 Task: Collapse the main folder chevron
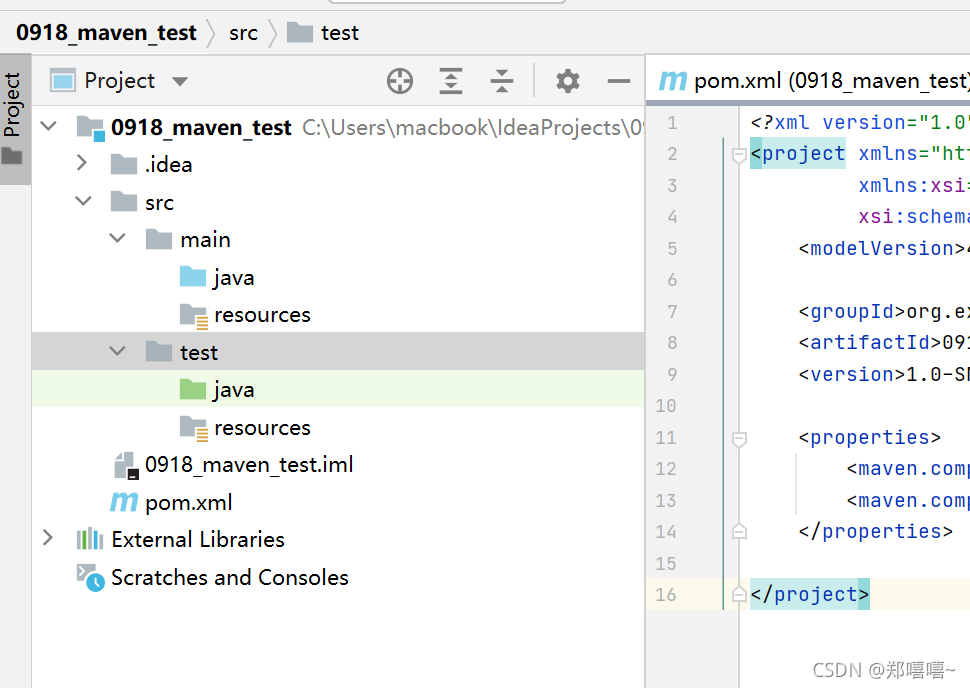(x=118, y=239)
